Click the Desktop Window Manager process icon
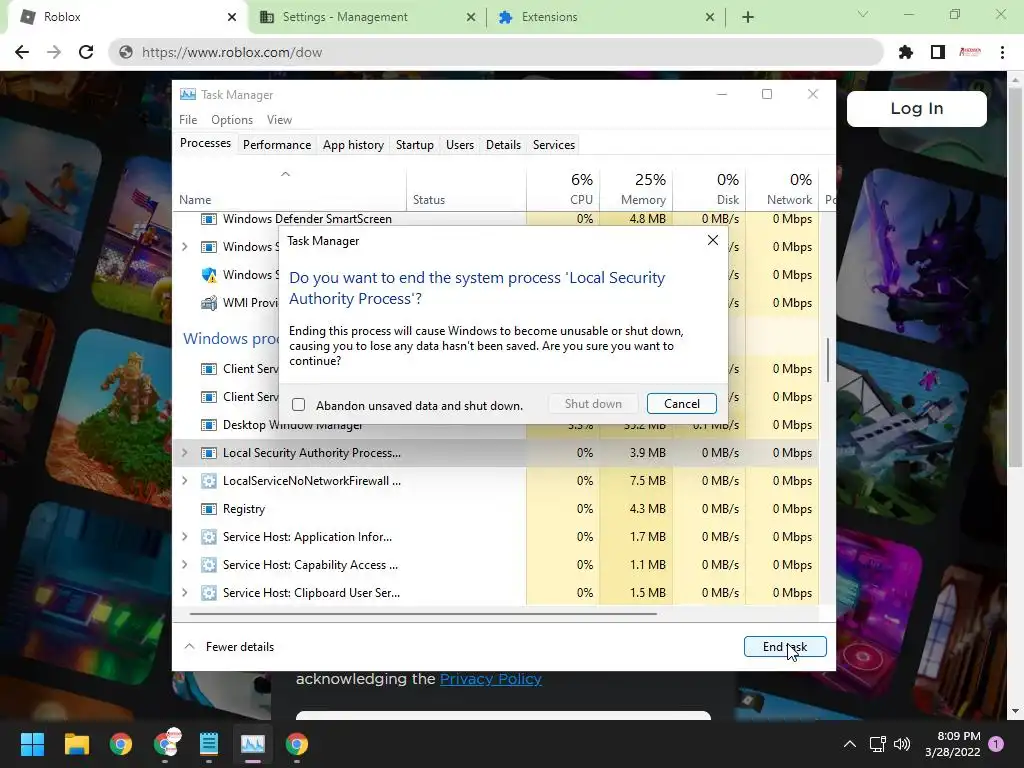The height and width of the screenshot is (768, 1024). click(x=208, y=424)
